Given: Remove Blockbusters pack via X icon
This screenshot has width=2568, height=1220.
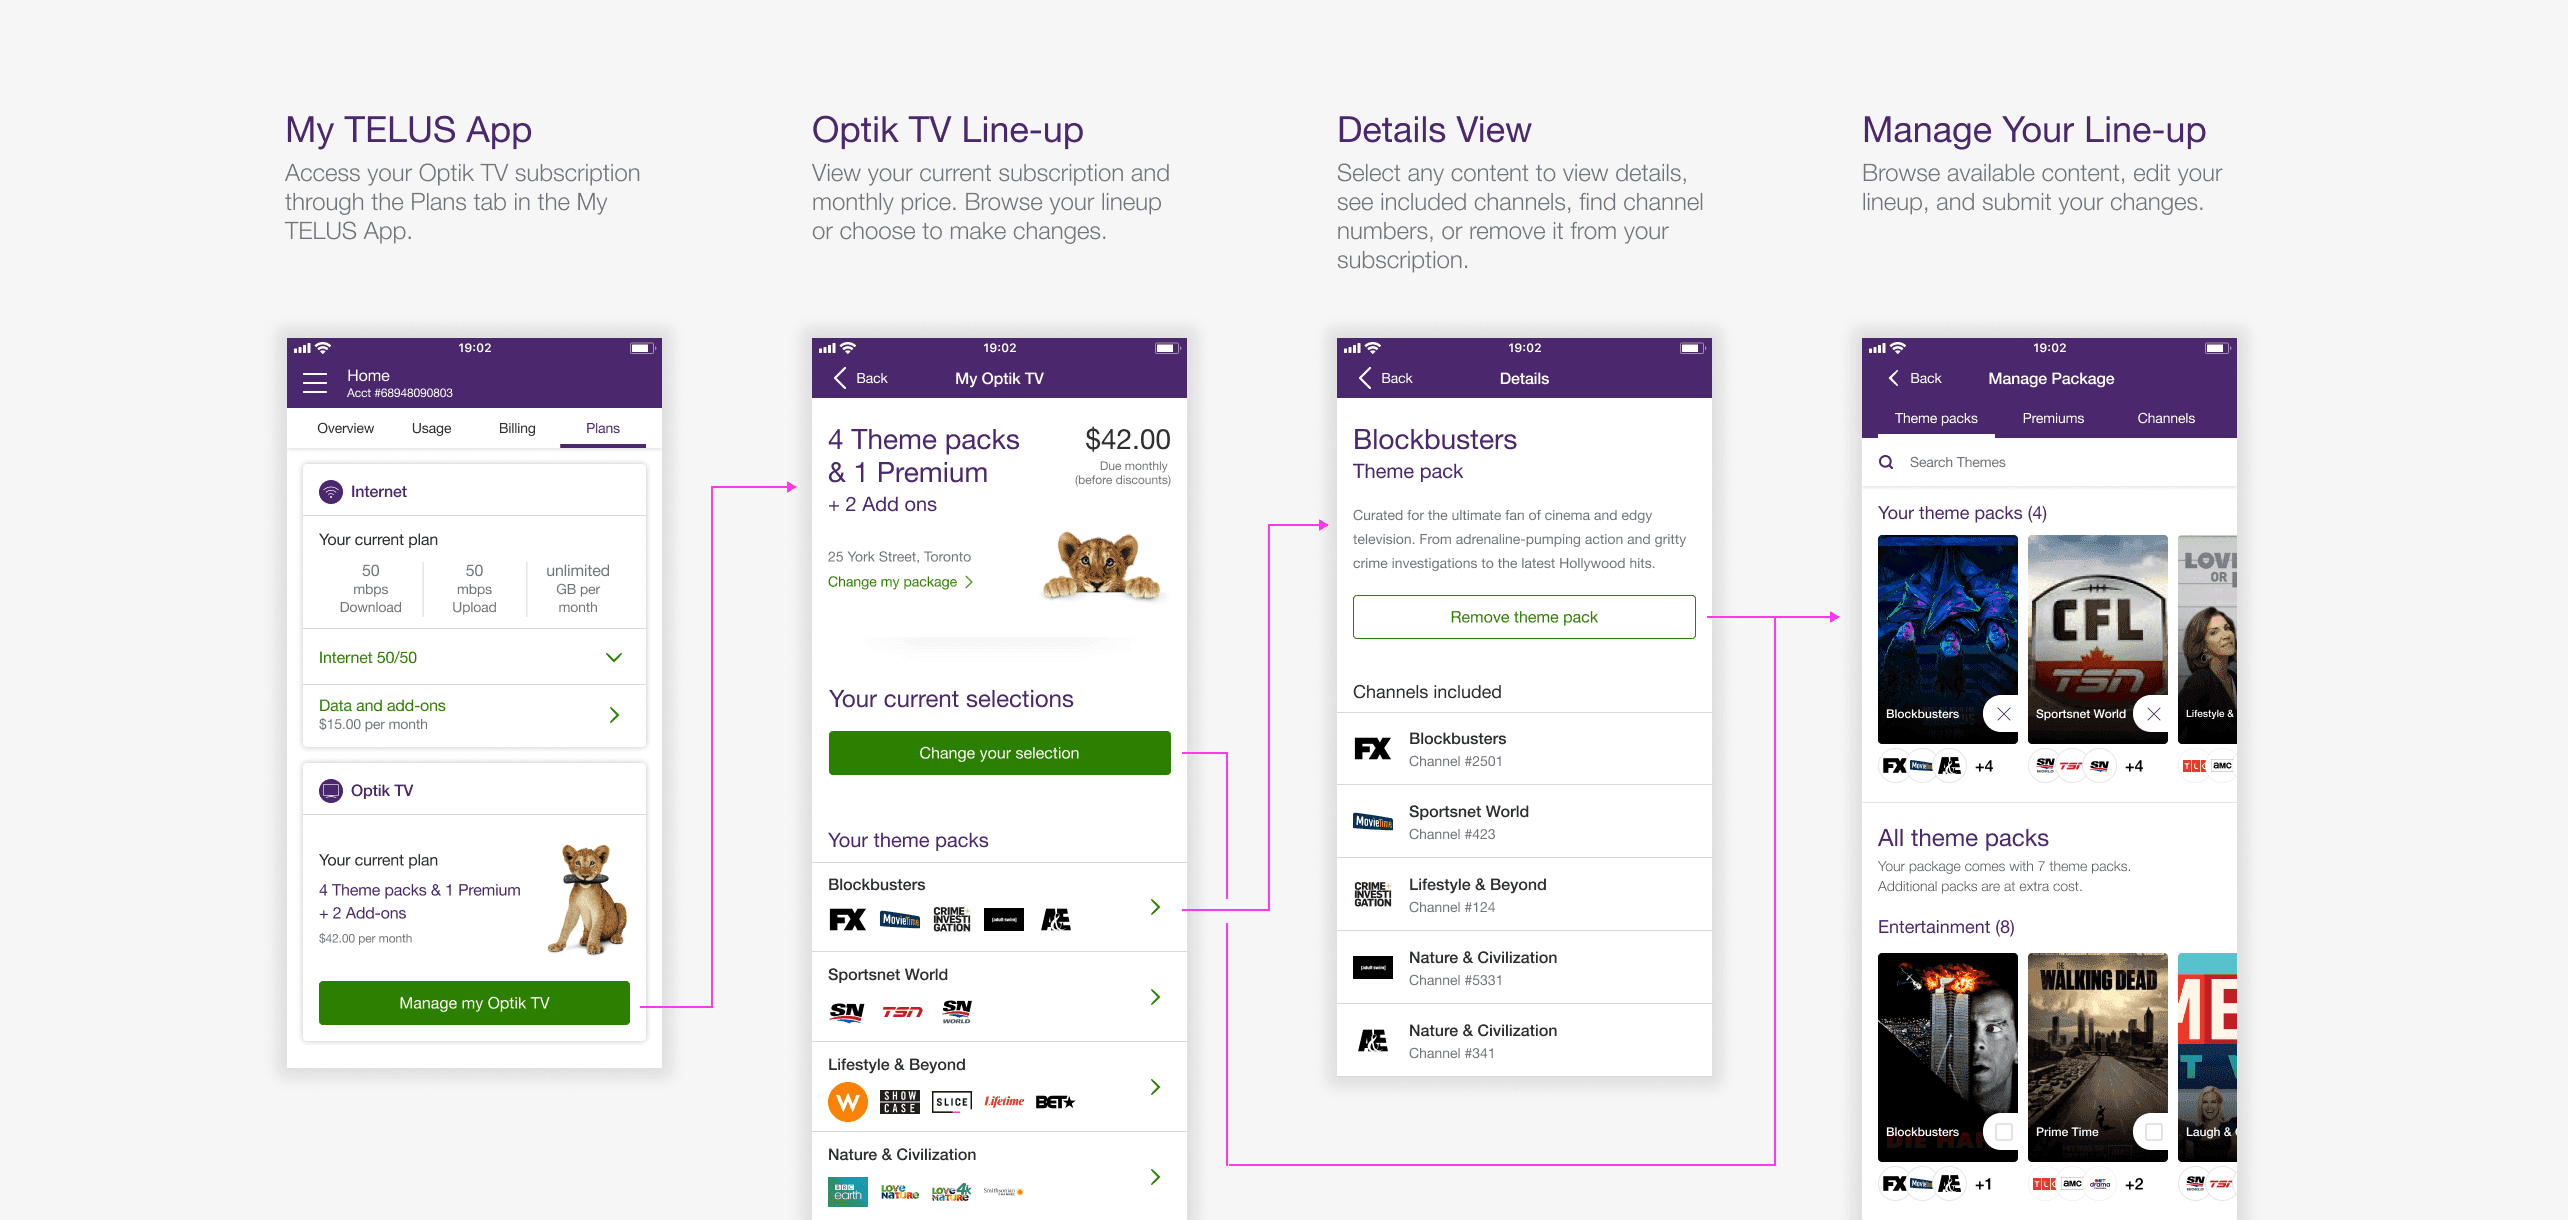Looking at the screenshot, I should (x=2003, y=714).
